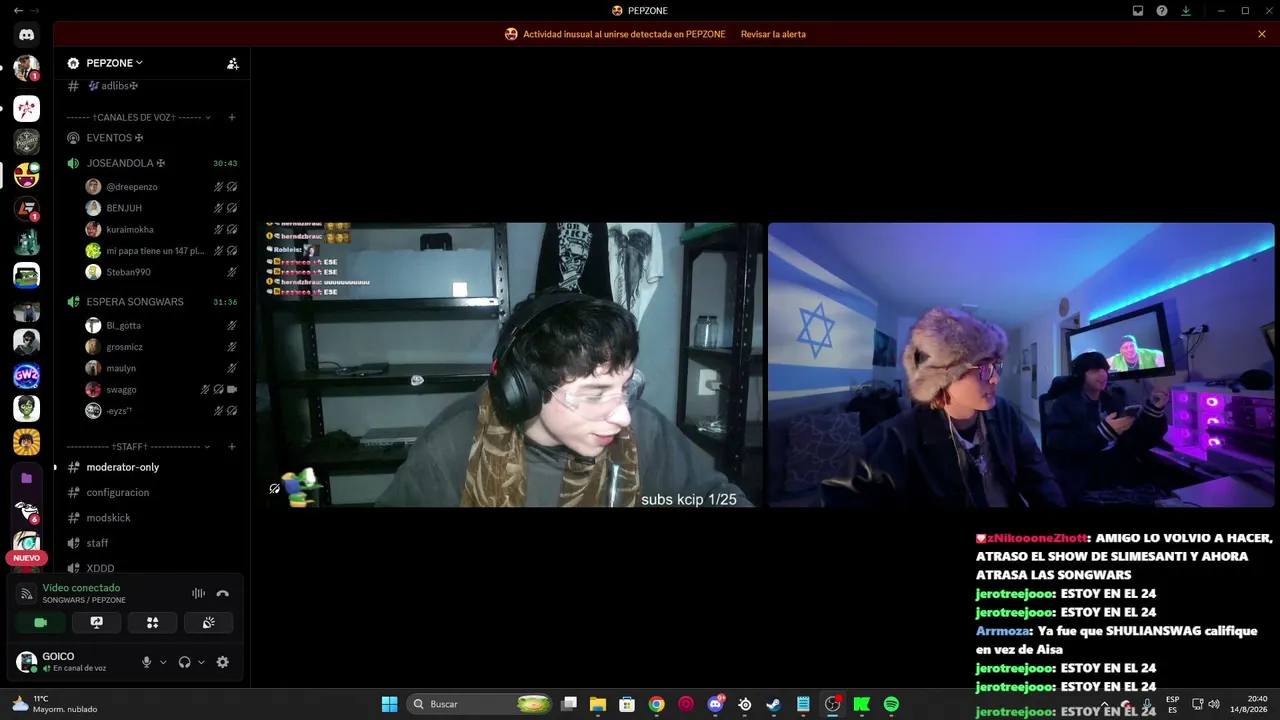This screenshot has height=720, width=1280.
Task: Open the activities launcher button
Action: [152, 622]
